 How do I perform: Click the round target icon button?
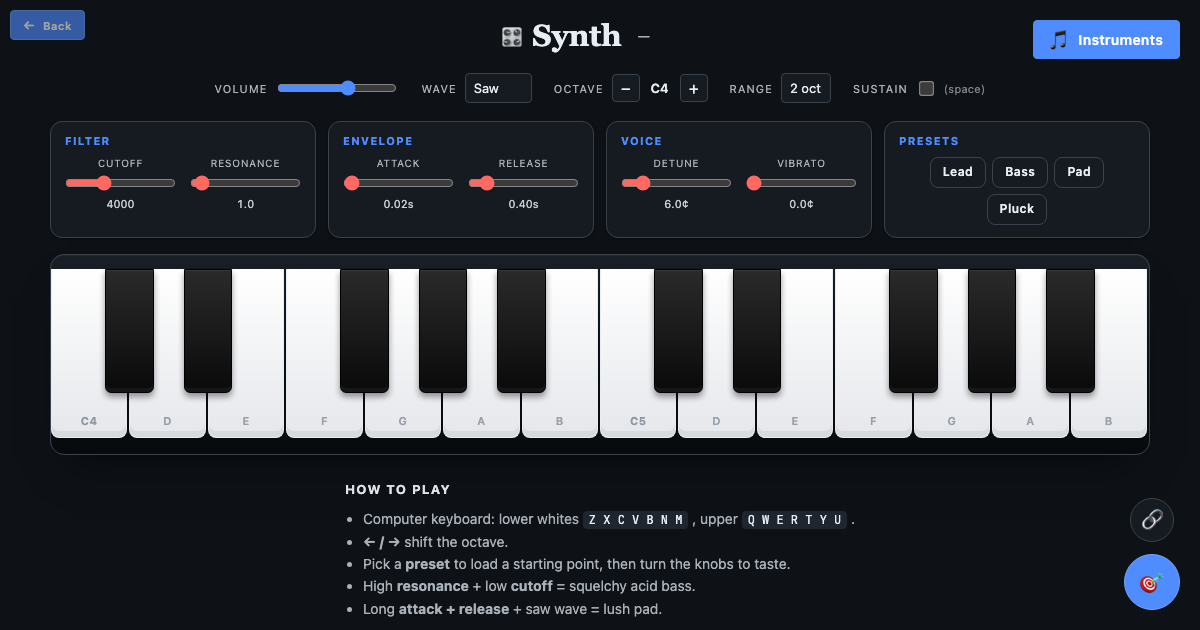click(1151, 582)
